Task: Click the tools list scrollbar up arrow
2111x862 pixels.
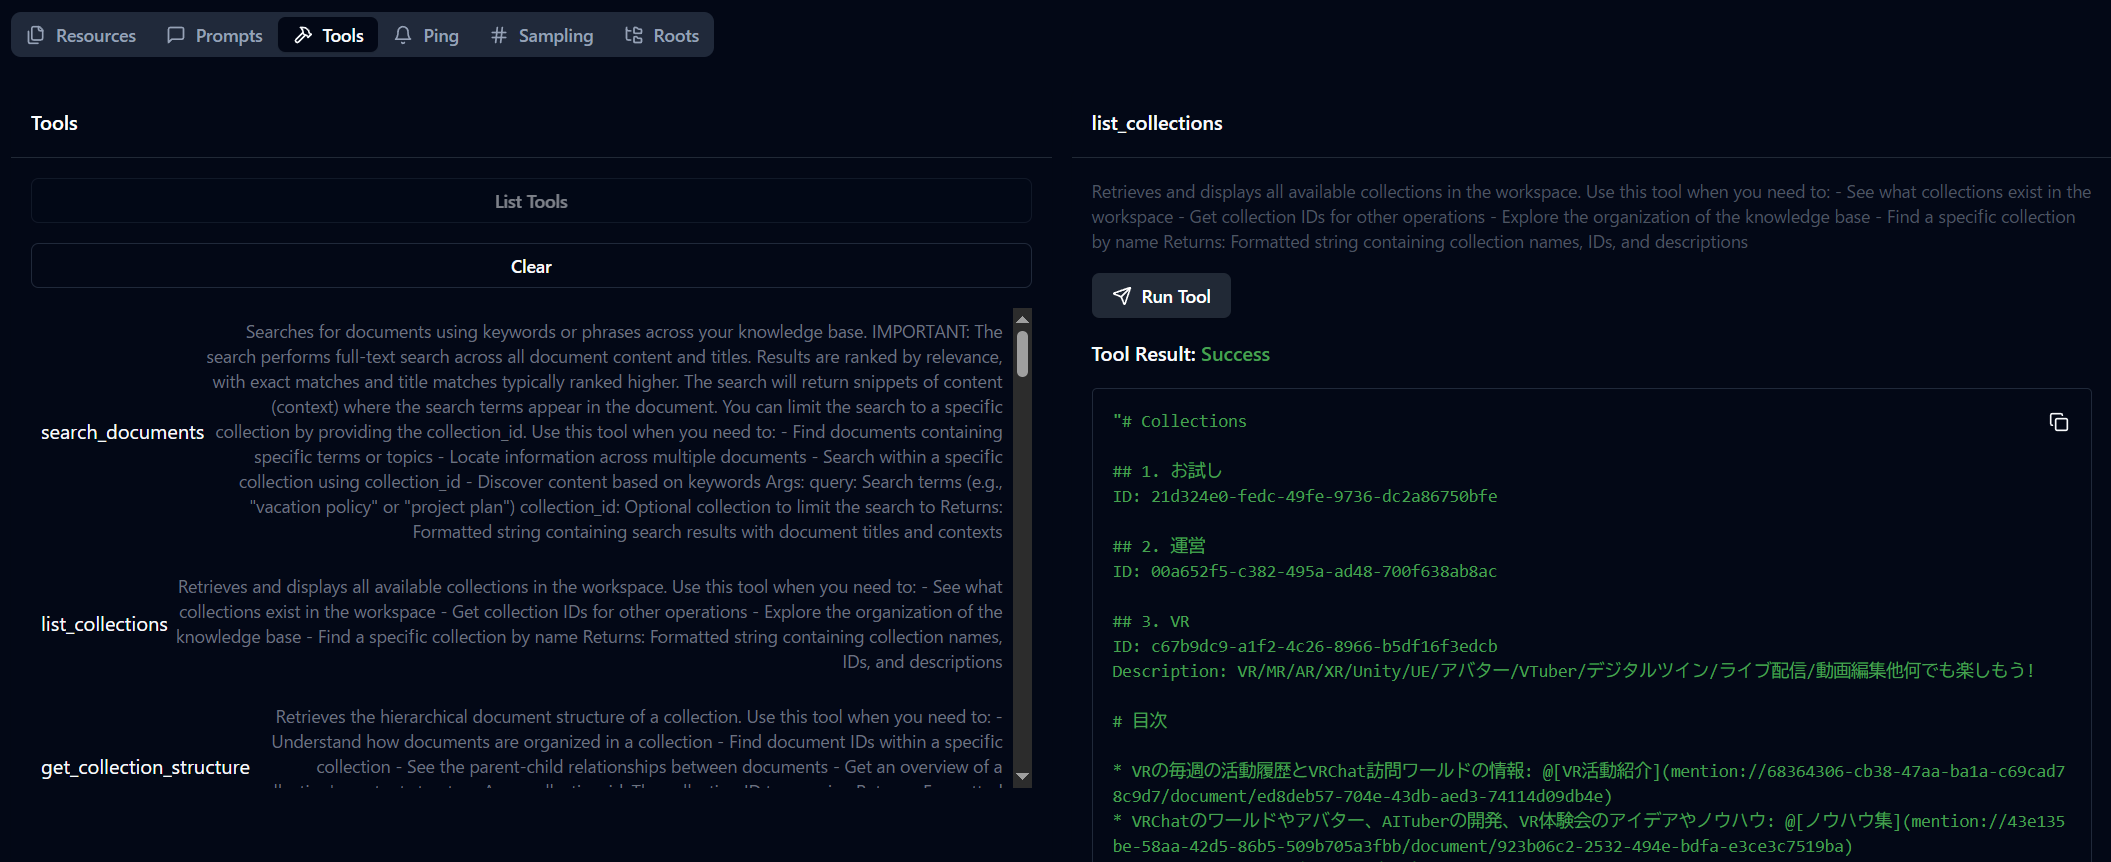Action: [x=1022, y=319]
